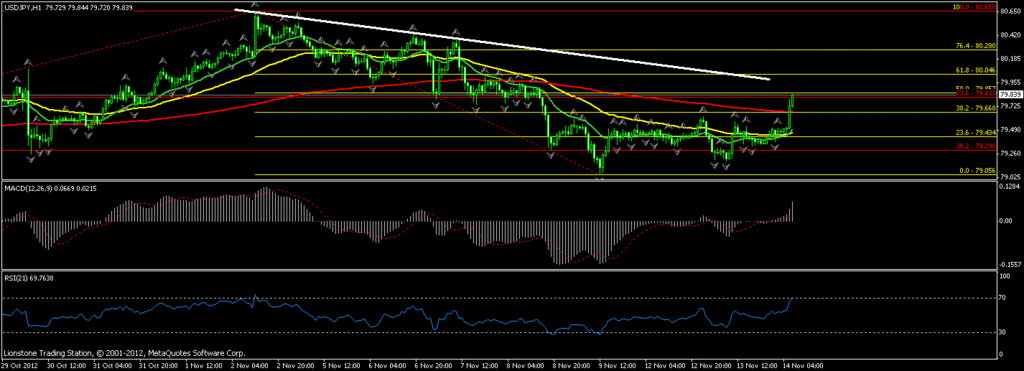Click the RSI(21) 69.7638 indicator label
The width and height of the screenshot is (1024, 371).
pyautogui.click(x=29, y=278)
